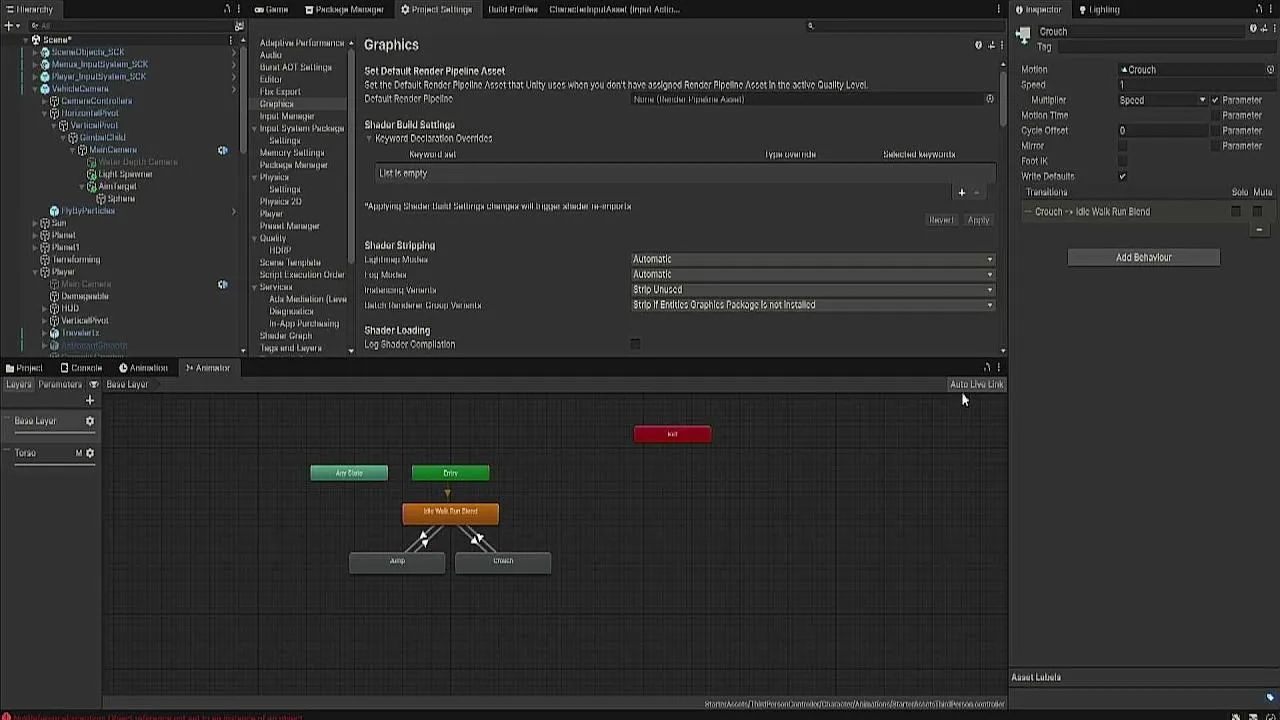Viewport: 1280px width, 720px height.
Task: Open the Animation tab
Action: (x=143, y=368)
